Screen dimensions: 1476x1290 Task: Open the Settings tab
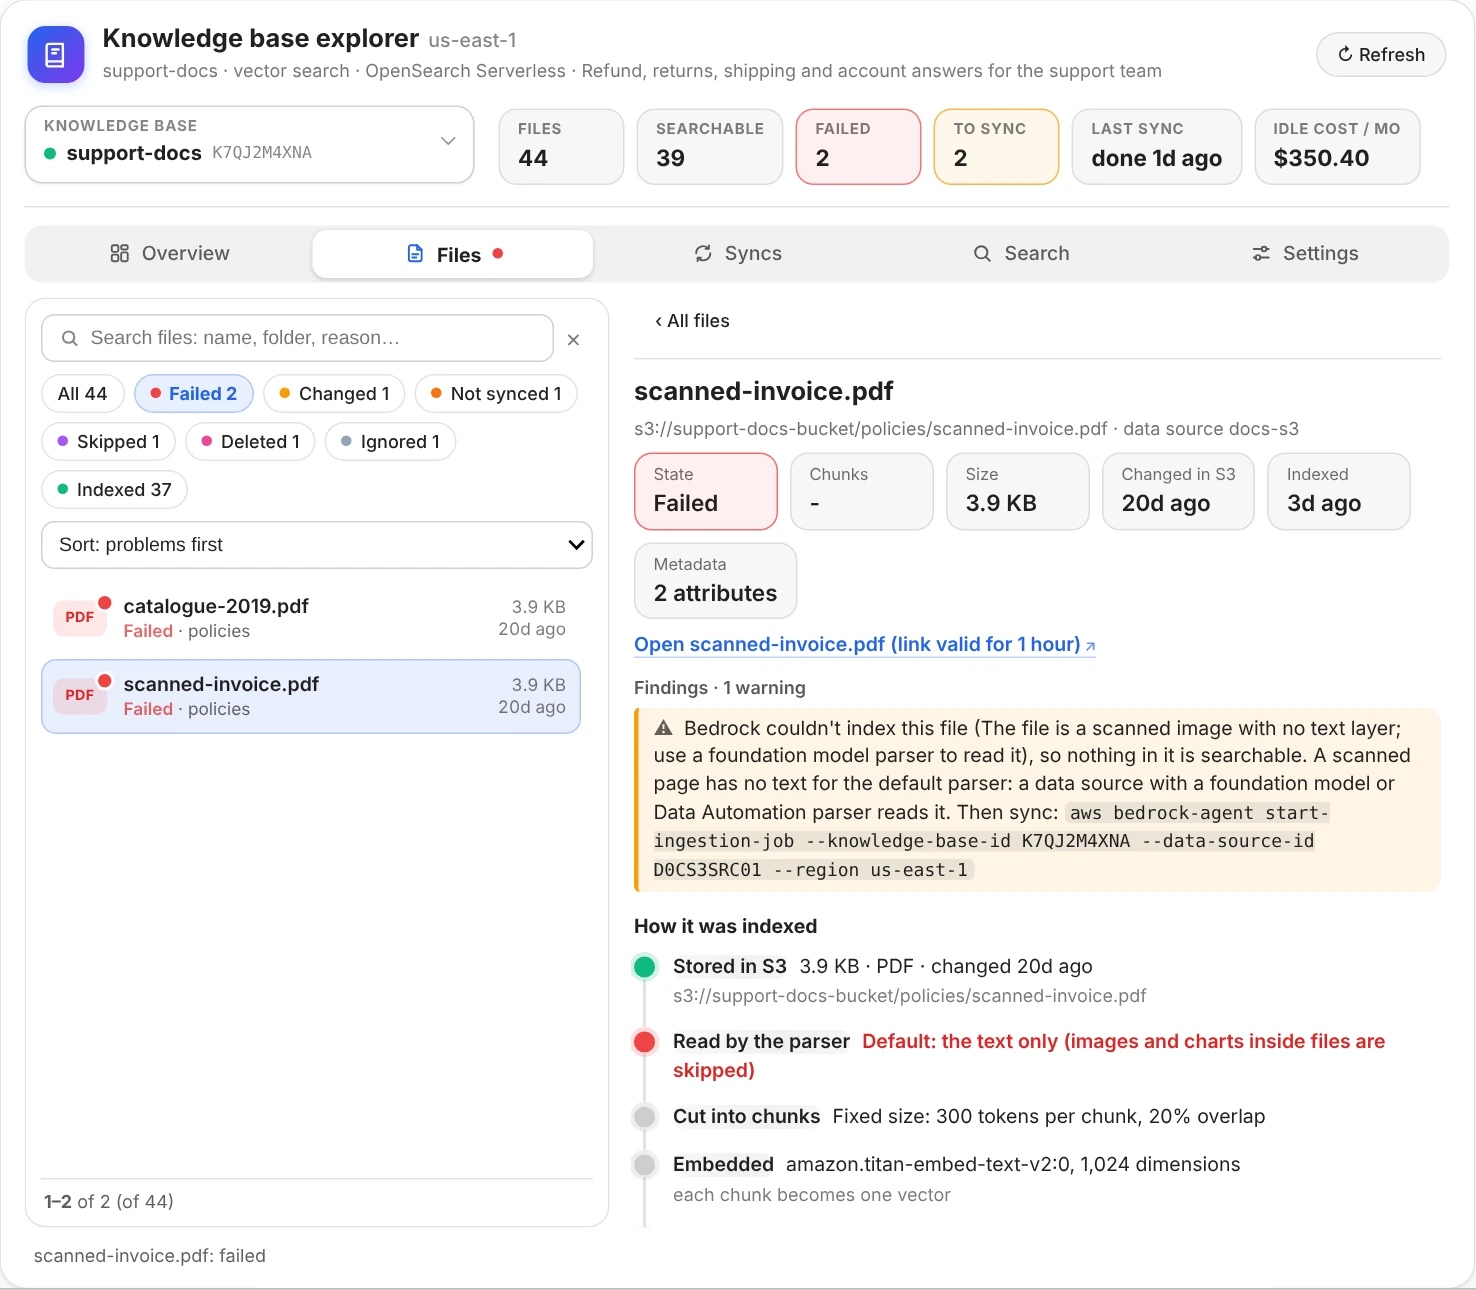(1305, 253)
